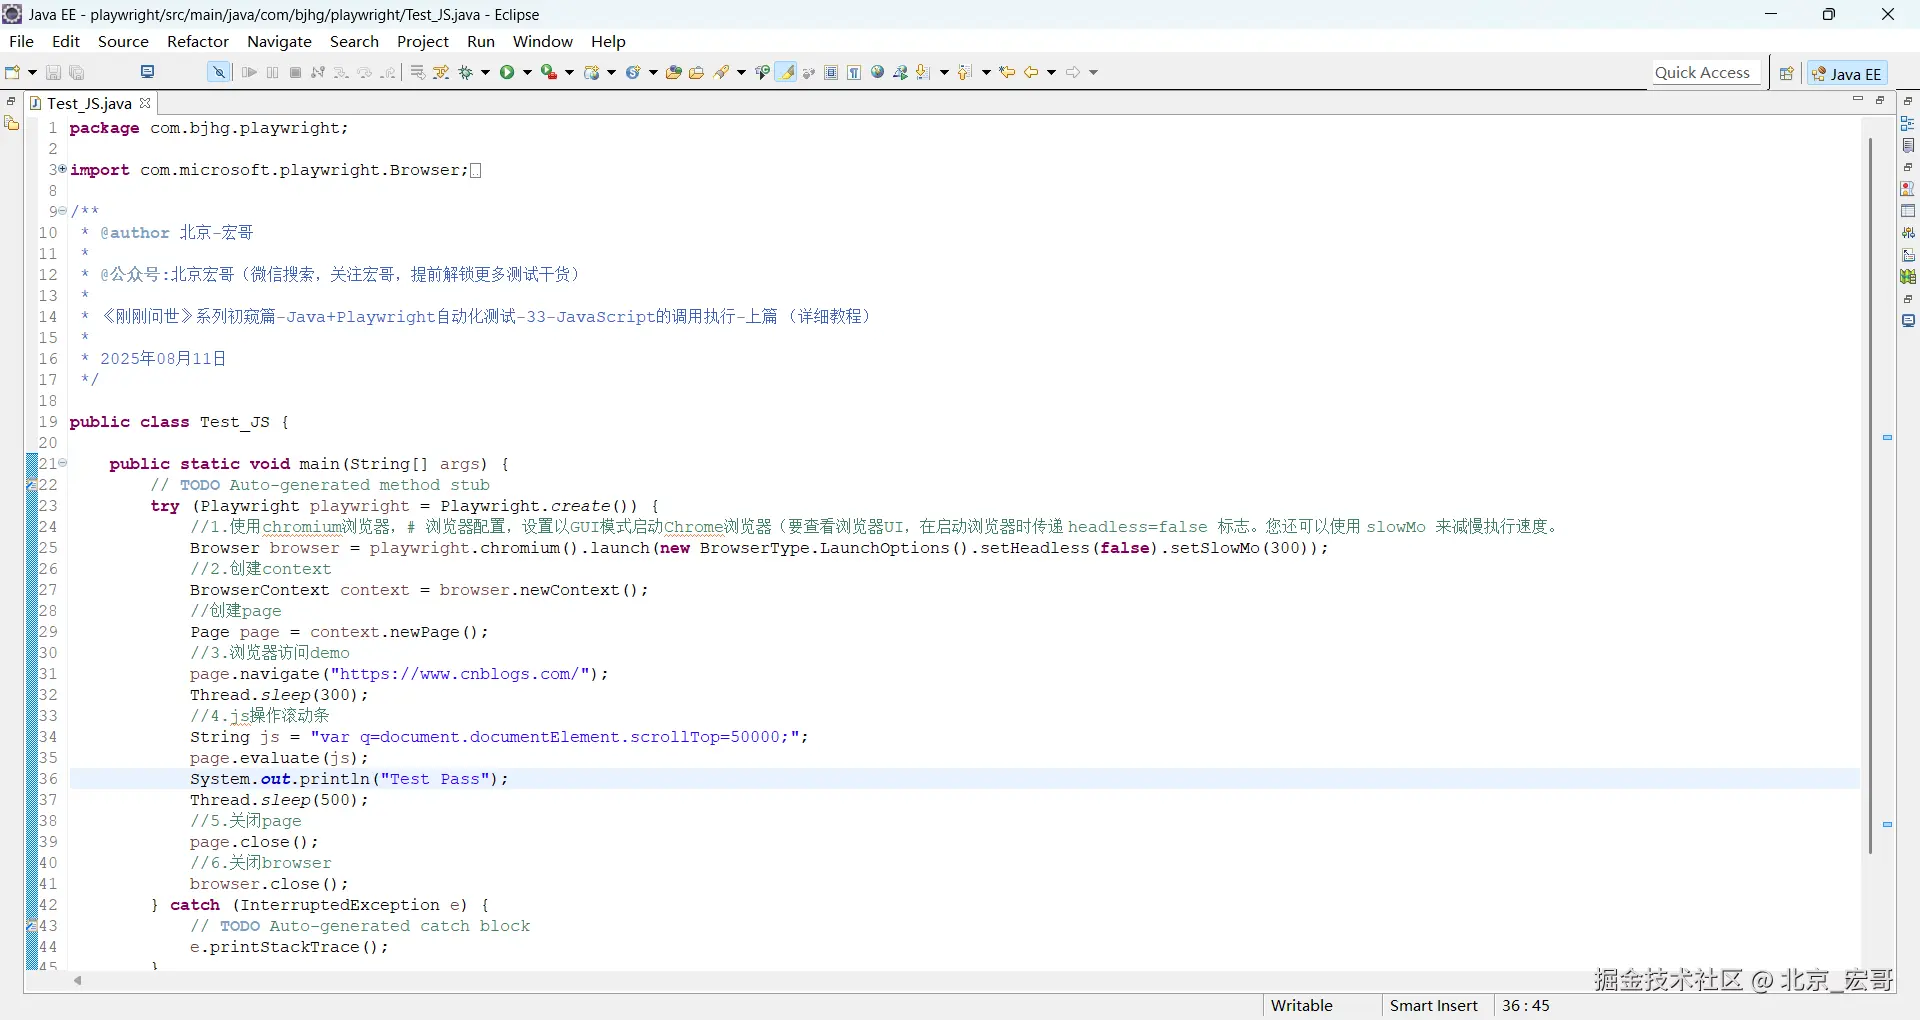Viewport: 1920px width, 1020px height.
Task: Open the Task List view in right sidebar
Action: tap(1908, 146)
